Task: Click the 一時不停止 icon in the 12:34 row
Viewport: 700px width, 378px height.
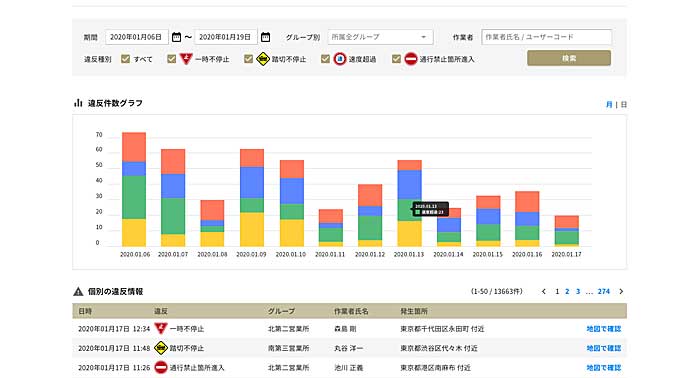Action: (161, 328)
